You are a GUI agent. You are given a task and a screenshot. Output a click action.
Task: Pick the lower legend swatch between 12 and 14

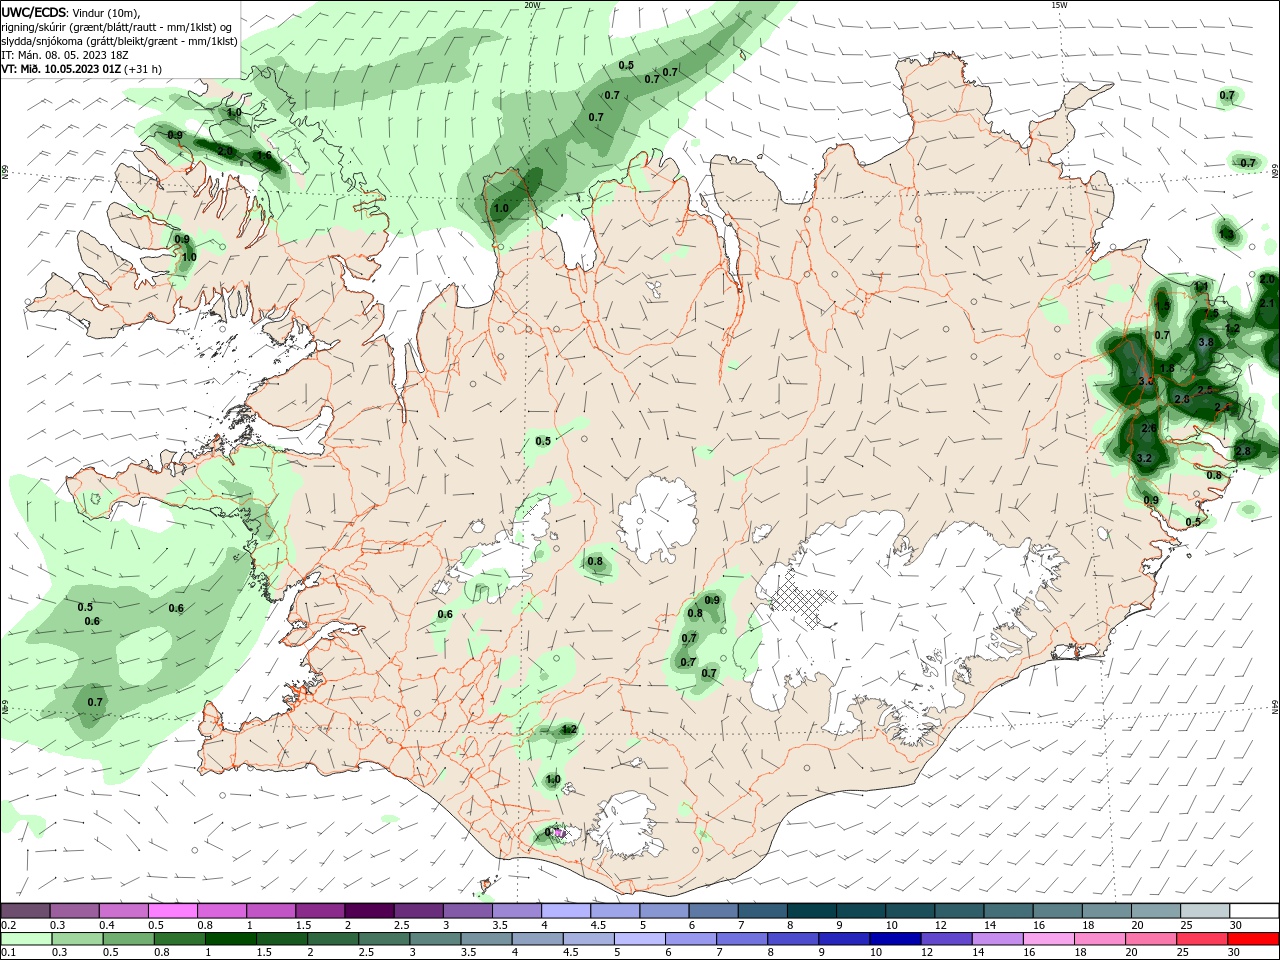947,939
